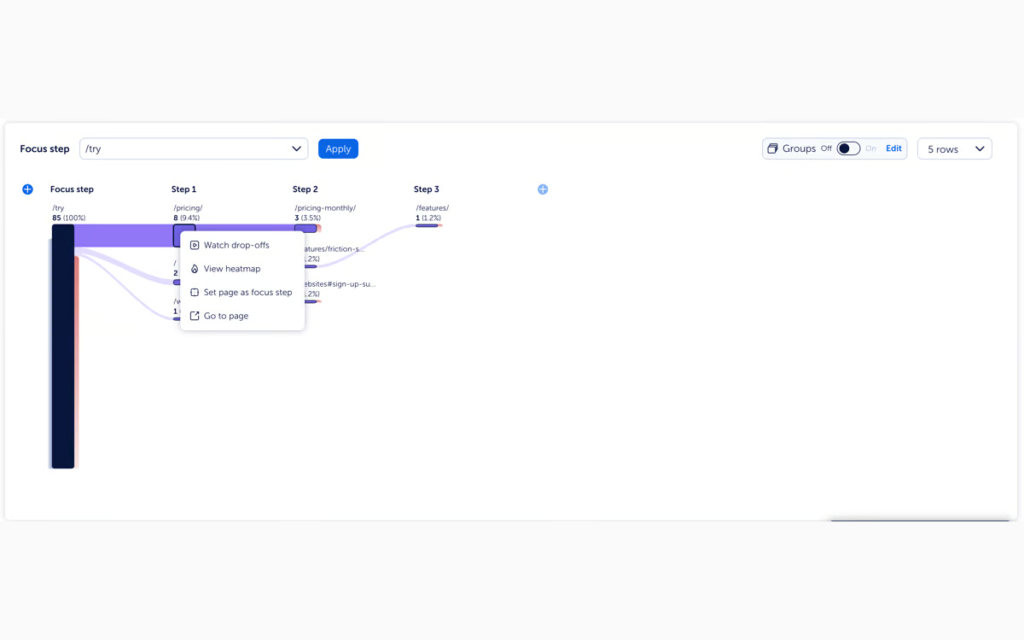Click the /features/ label under Step 3
1024x640 pixels.
432,208
